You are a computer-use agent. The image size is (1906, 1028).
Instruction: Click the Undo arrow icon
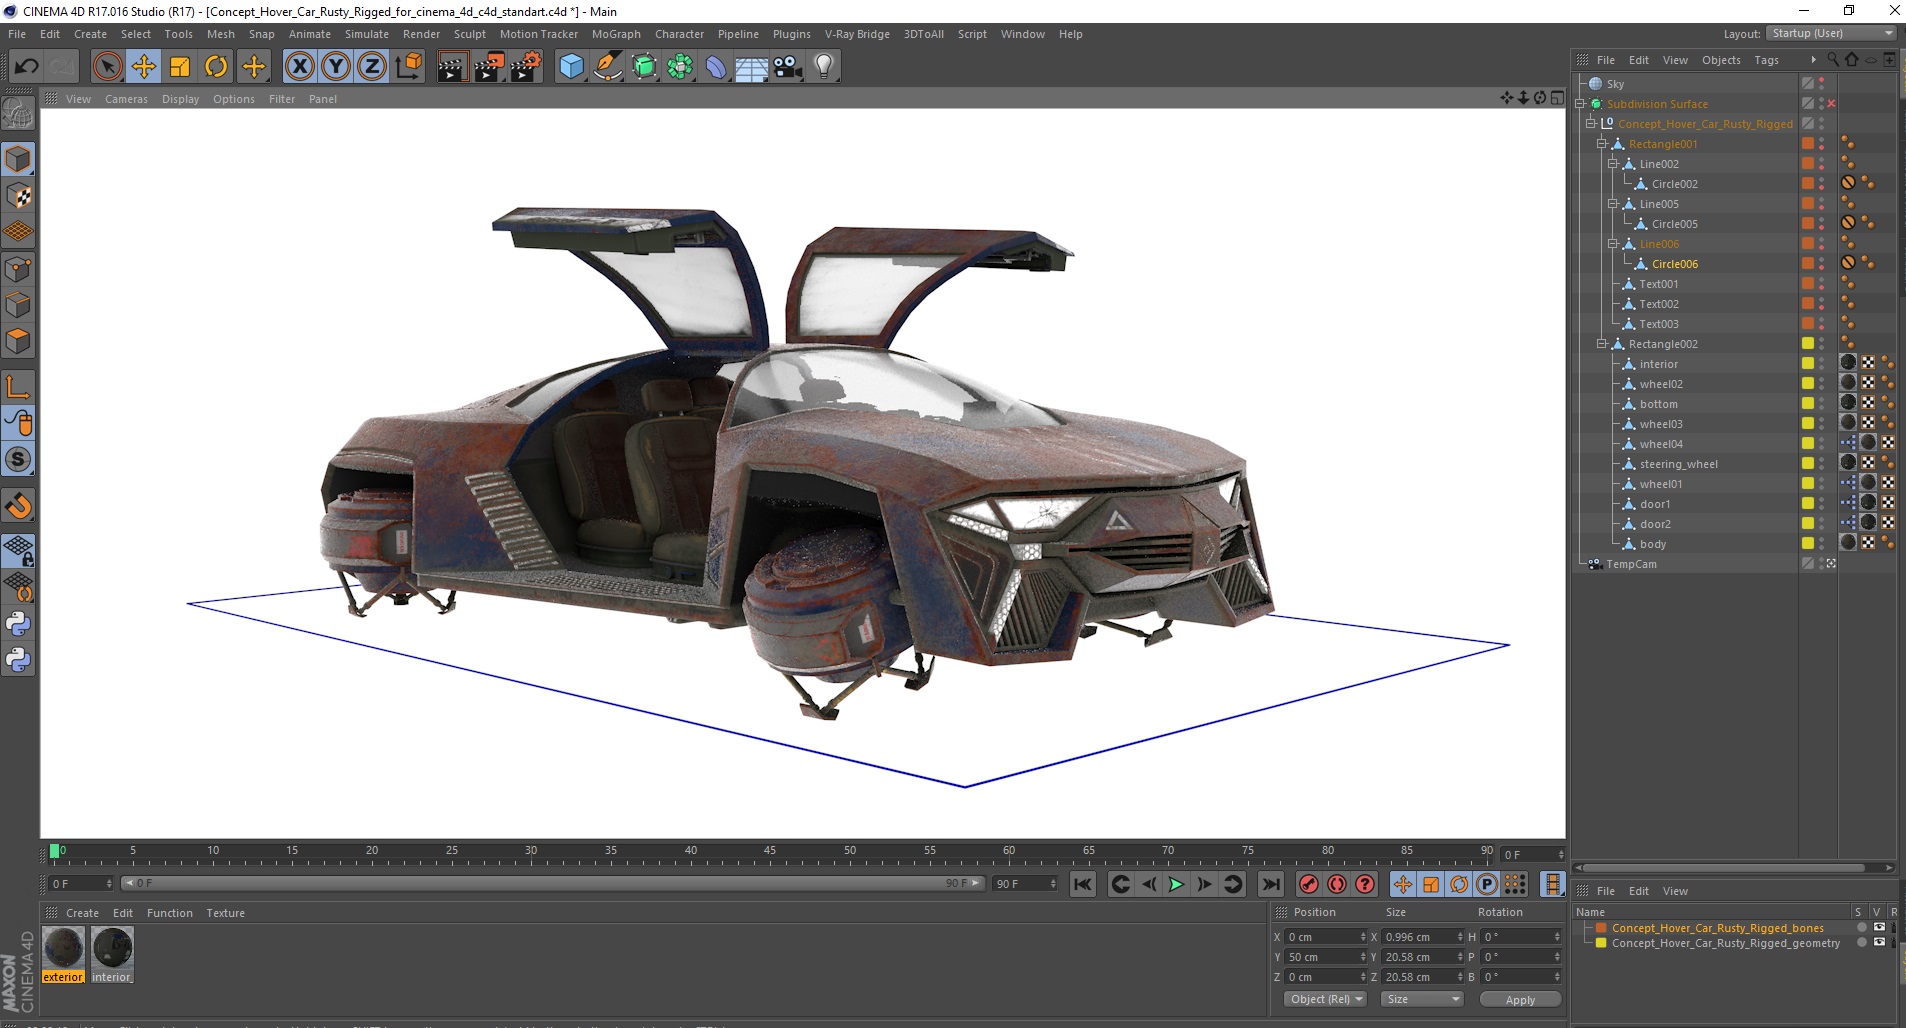(26, 67)
